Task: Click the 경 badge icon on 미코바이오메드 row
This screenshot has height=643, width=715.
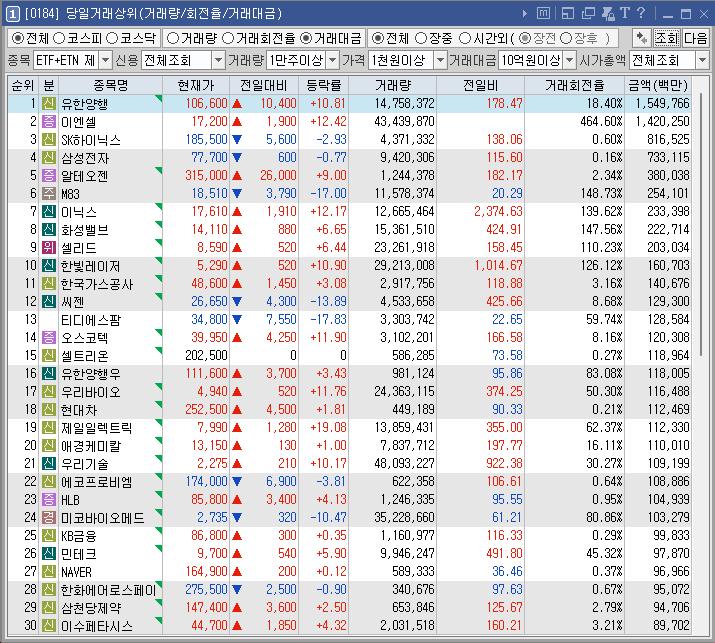Action: 49,518
